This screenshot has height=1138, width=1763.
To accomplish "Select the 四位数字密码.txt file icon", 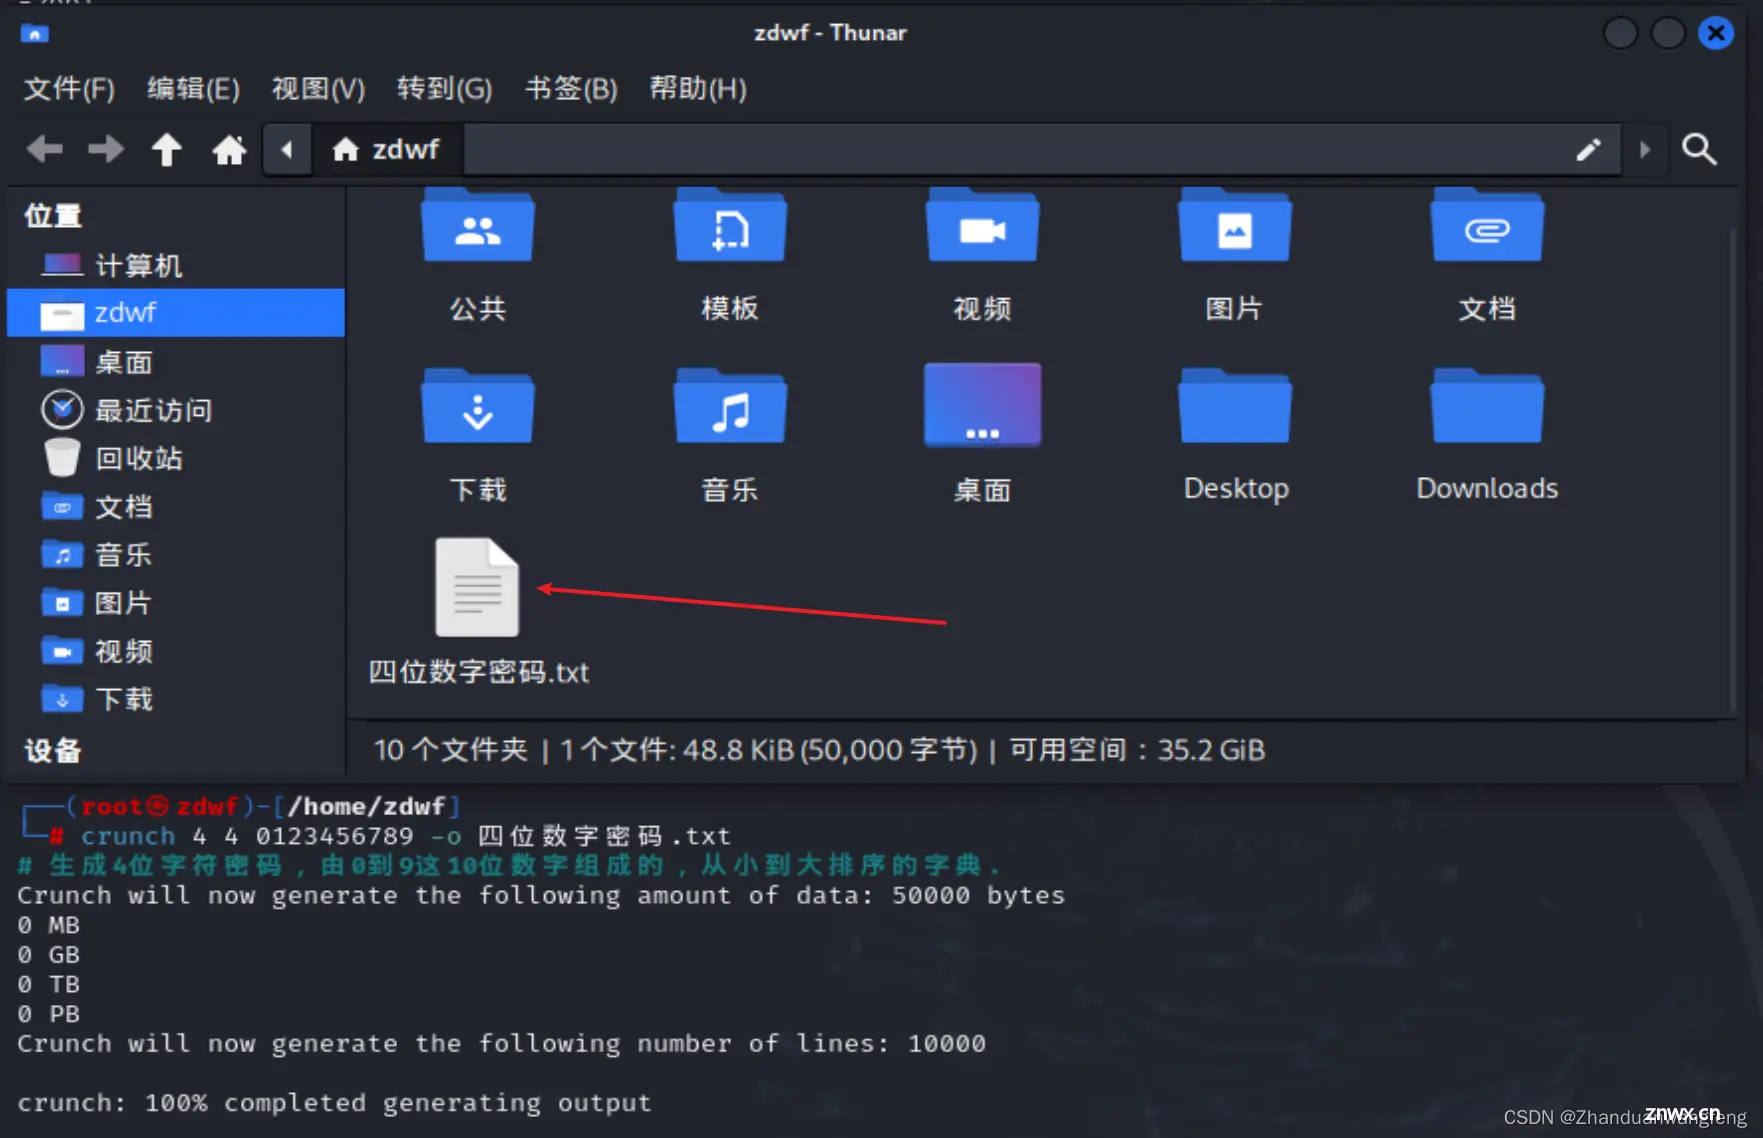I will [x=477, y=587].
